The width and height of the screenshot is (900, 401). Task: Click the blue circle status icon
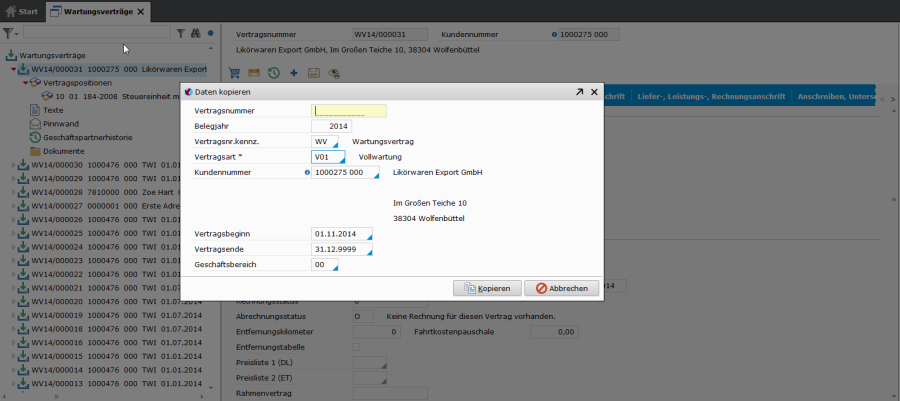(x=211, y=34)
